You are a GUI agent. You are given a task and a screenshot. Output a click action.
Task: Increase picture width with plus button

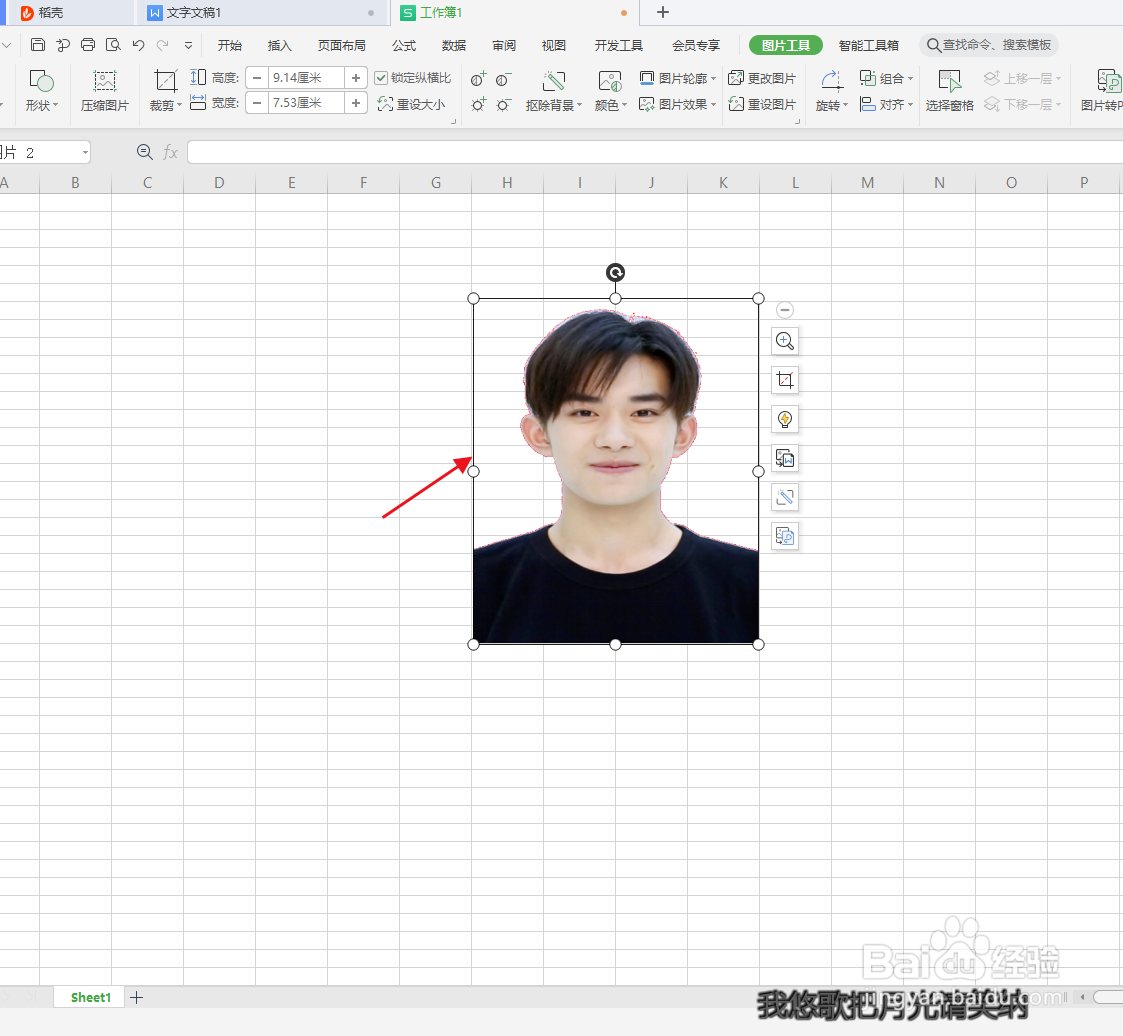[x=356, y=103]
